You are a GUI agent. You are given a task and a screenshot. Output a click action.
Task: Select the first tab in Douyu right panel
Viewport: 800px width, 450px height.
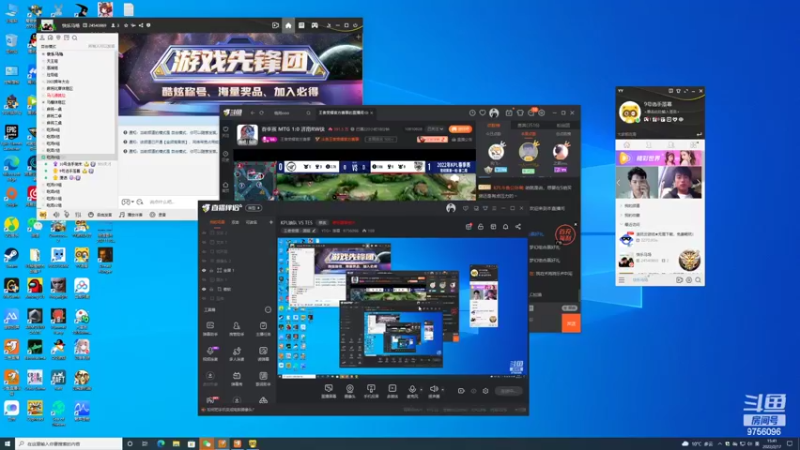(x=493, y=125)
